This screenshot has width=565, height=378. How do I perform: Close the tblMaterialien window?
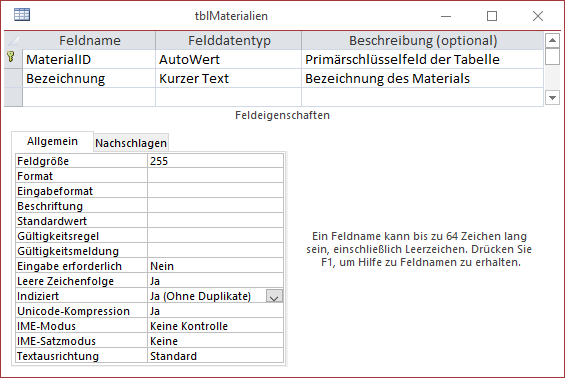coord(538,16)
